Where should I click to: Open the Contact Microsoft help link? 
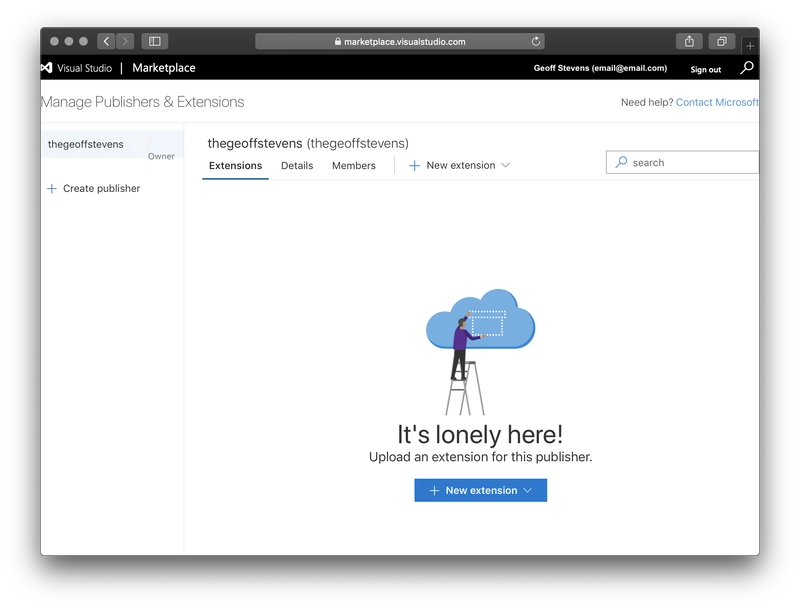(717, 102)
